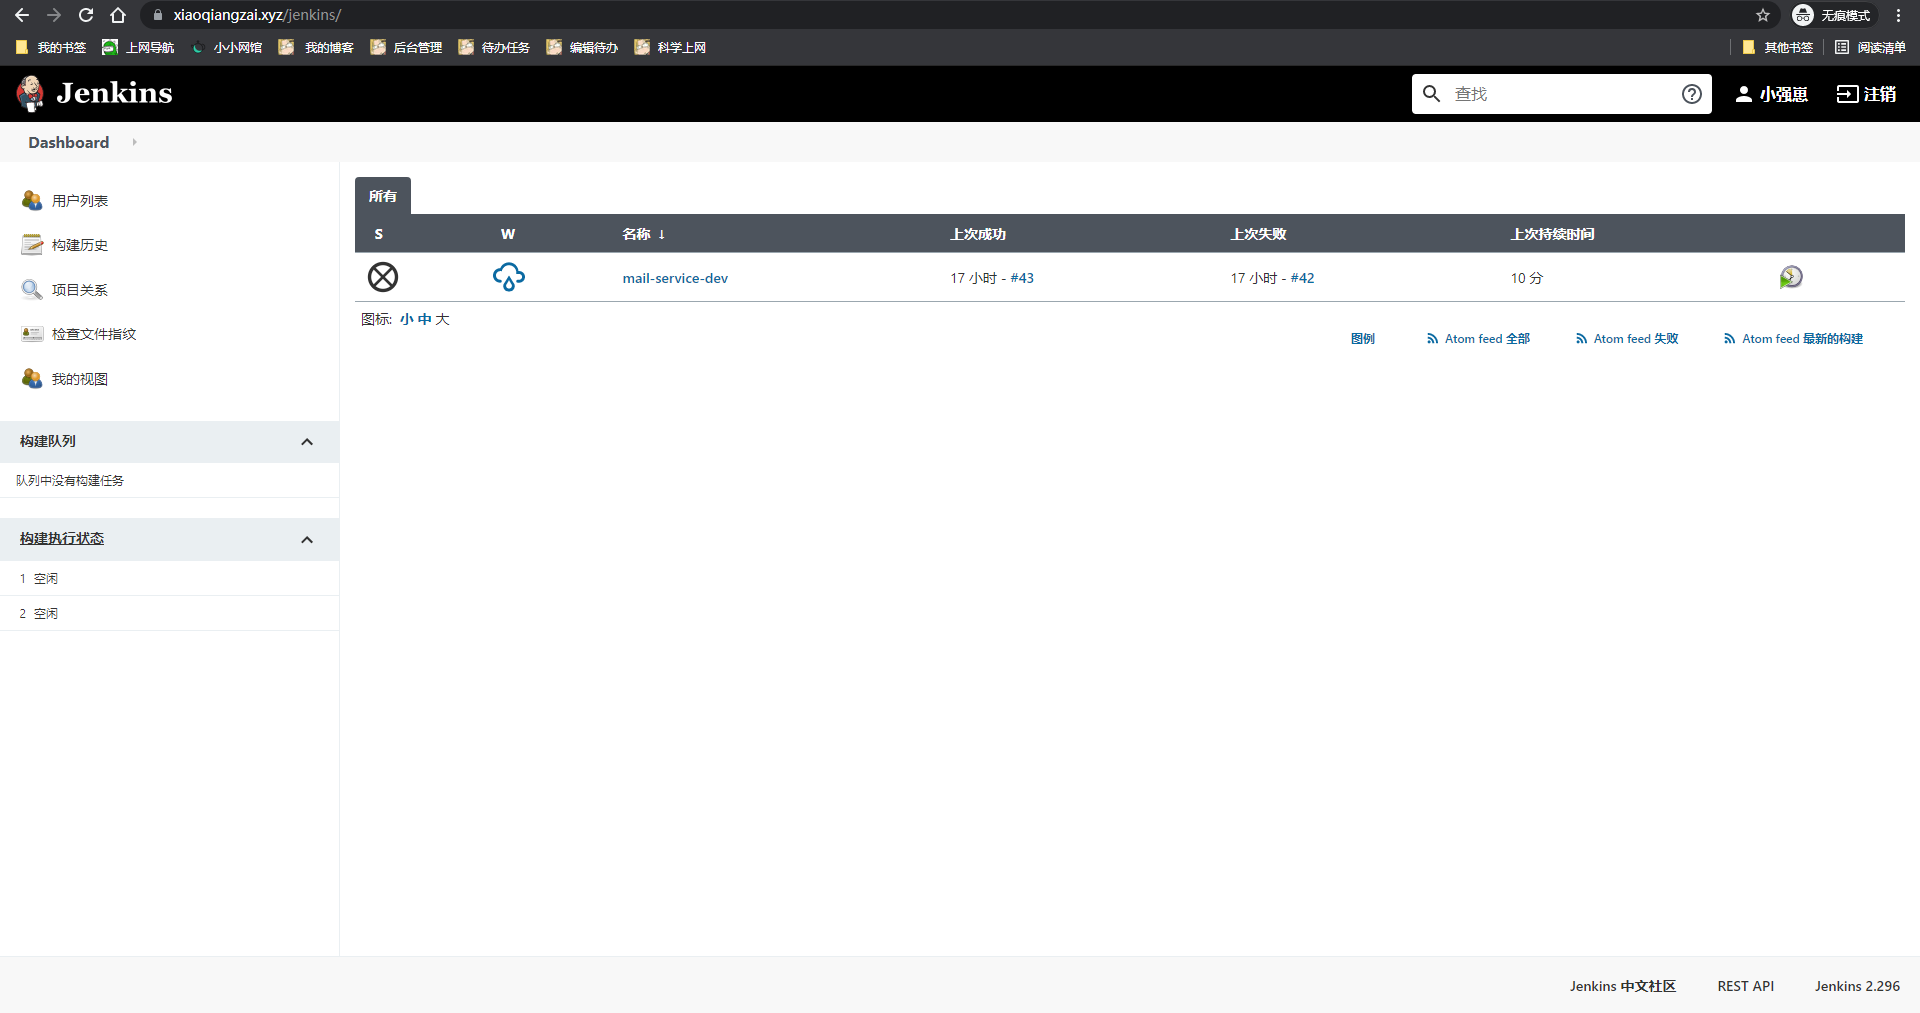1920x1013 pixels.
Task: Open 后台管理 bookmark folder
Action: point(406,47)
